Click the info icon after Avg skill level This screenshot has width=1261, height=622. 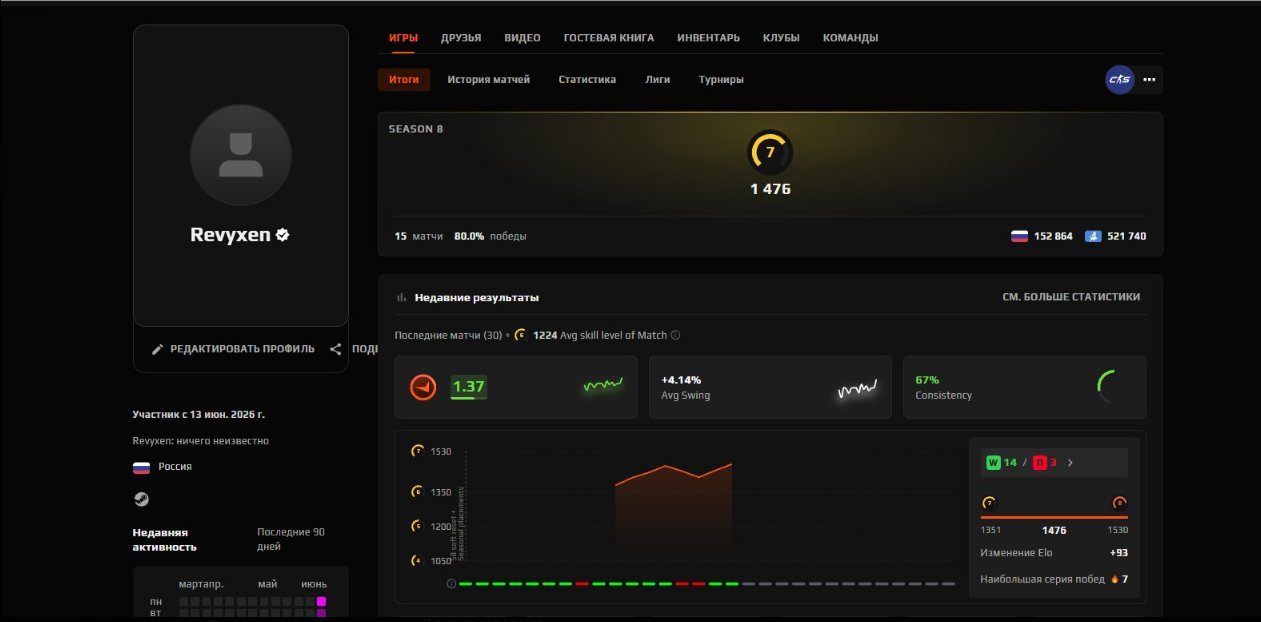[x=675, y=335]
